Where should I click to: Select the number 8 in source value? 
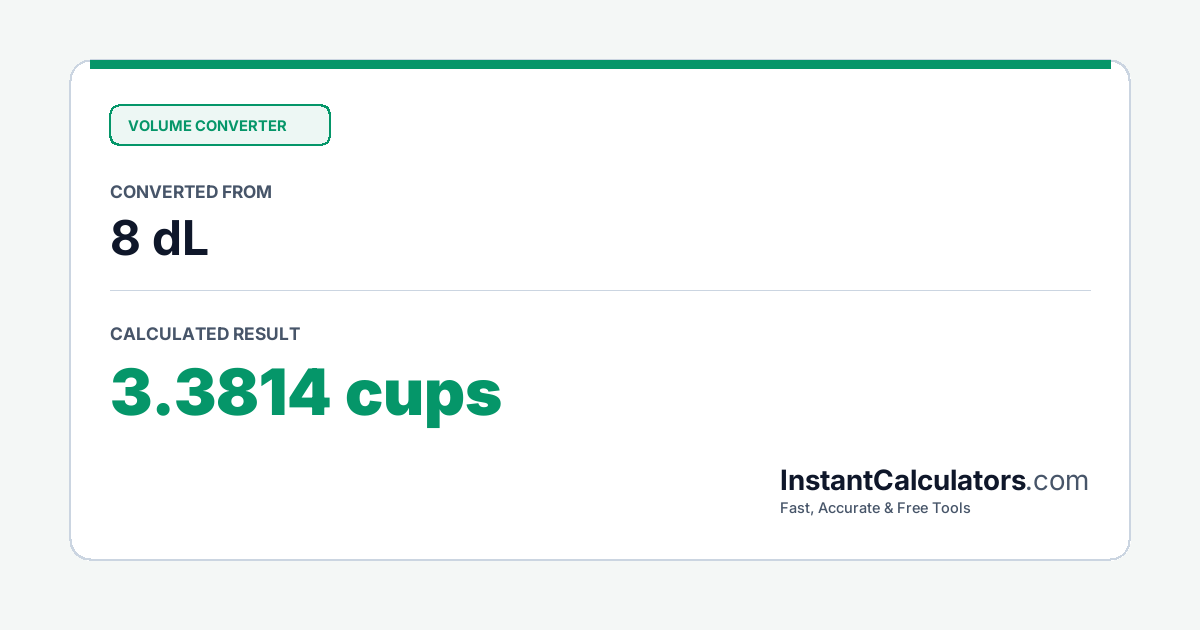[x=125, y=239]
